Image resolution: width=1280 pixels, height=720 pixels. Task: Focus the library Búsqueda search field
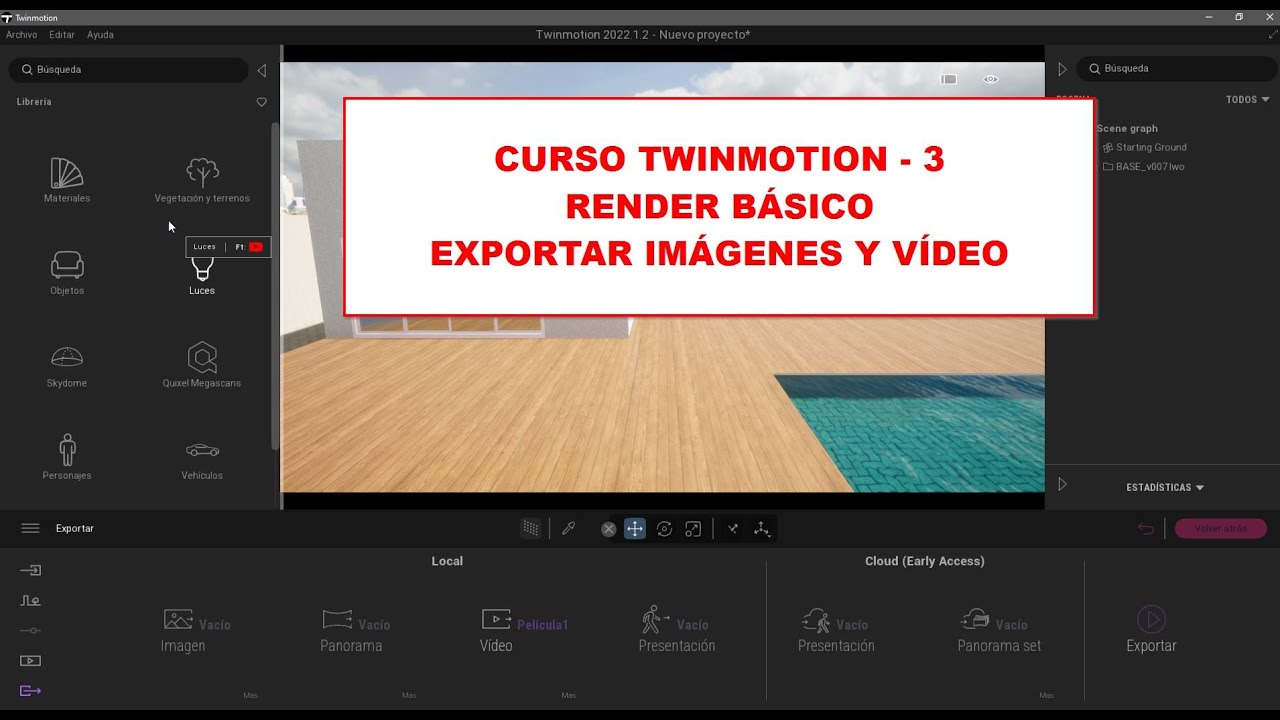point(129,70)
